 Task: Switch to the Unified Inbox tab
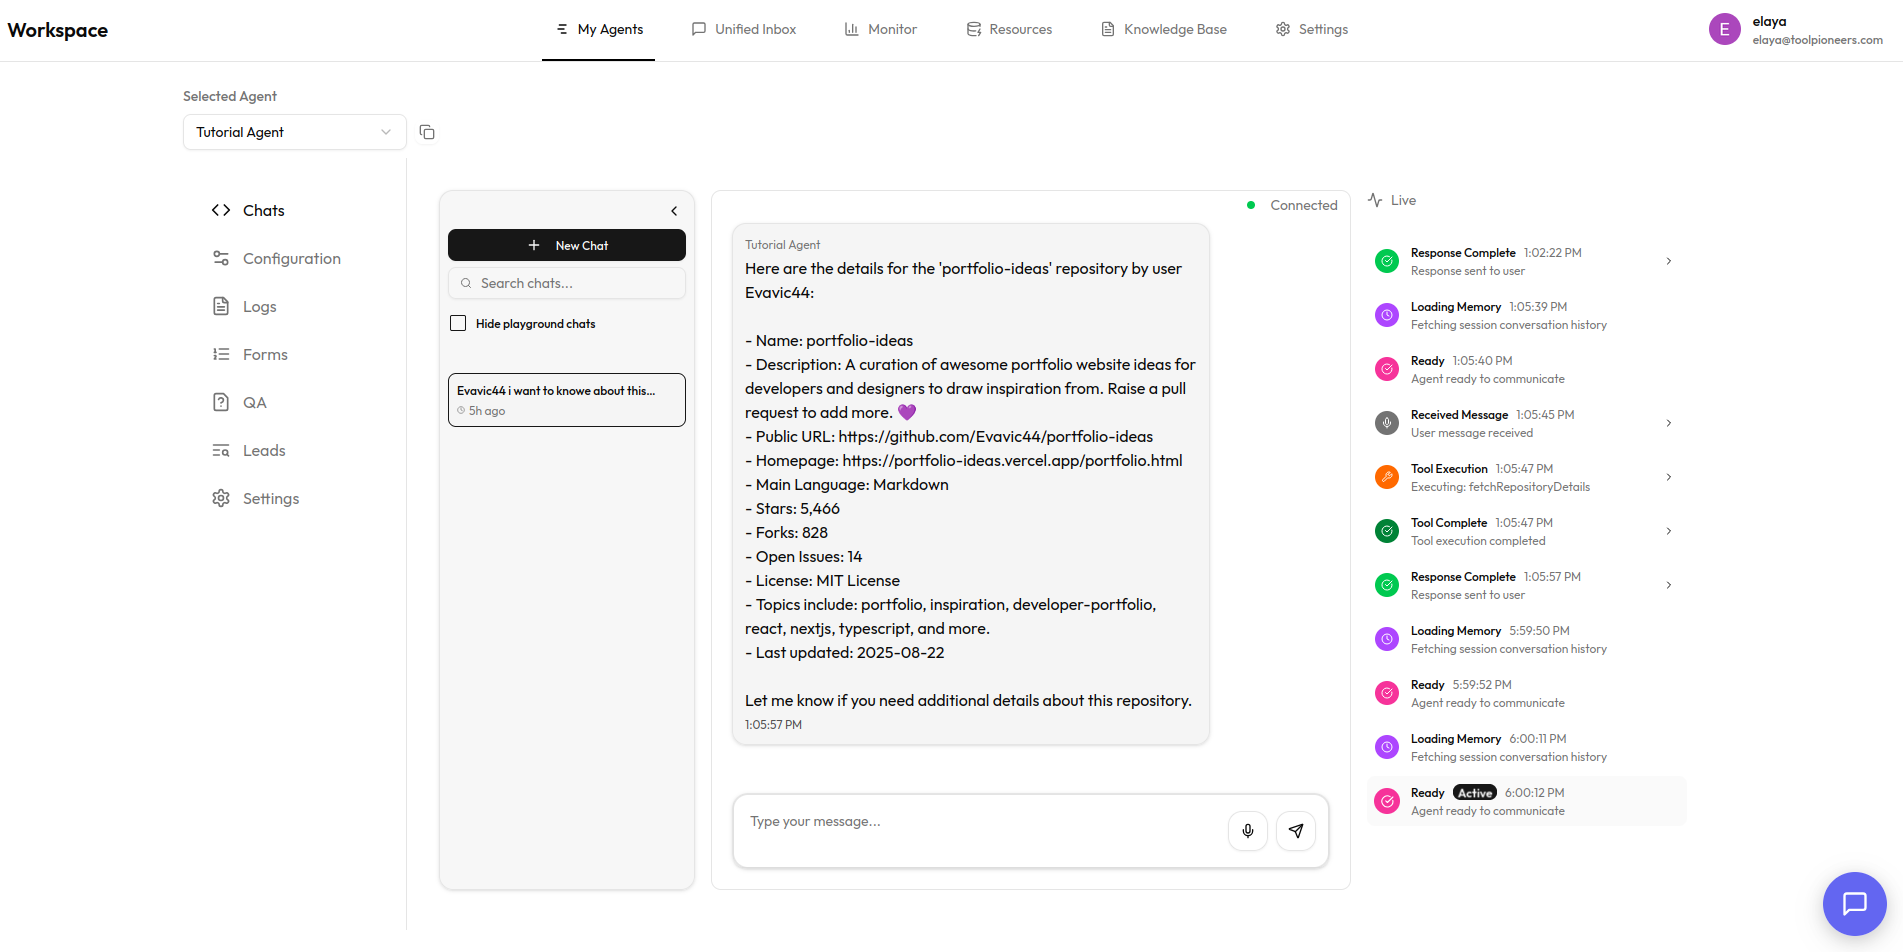[x=744, y=30]
